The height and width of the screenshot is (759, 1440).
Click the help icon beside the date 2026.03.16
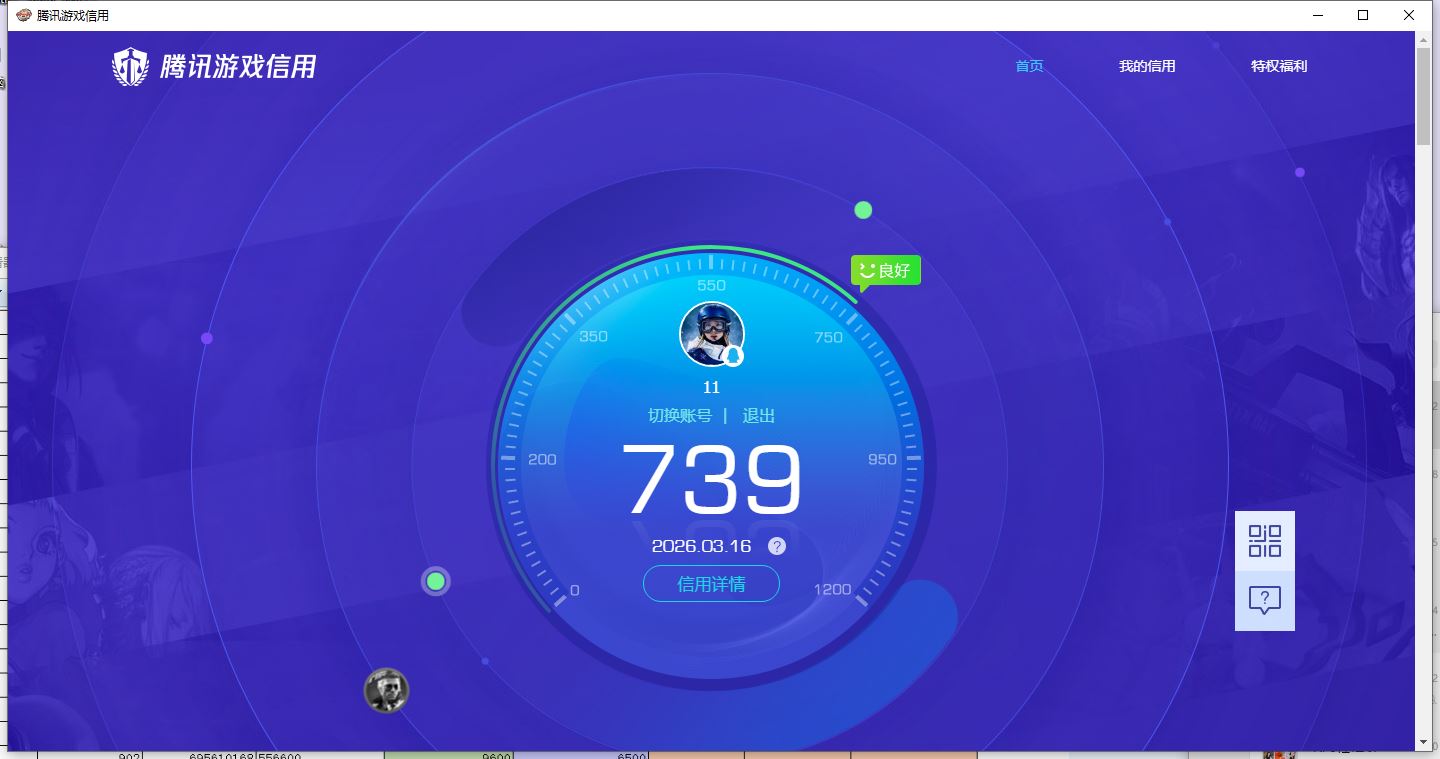tap(777, 546)
